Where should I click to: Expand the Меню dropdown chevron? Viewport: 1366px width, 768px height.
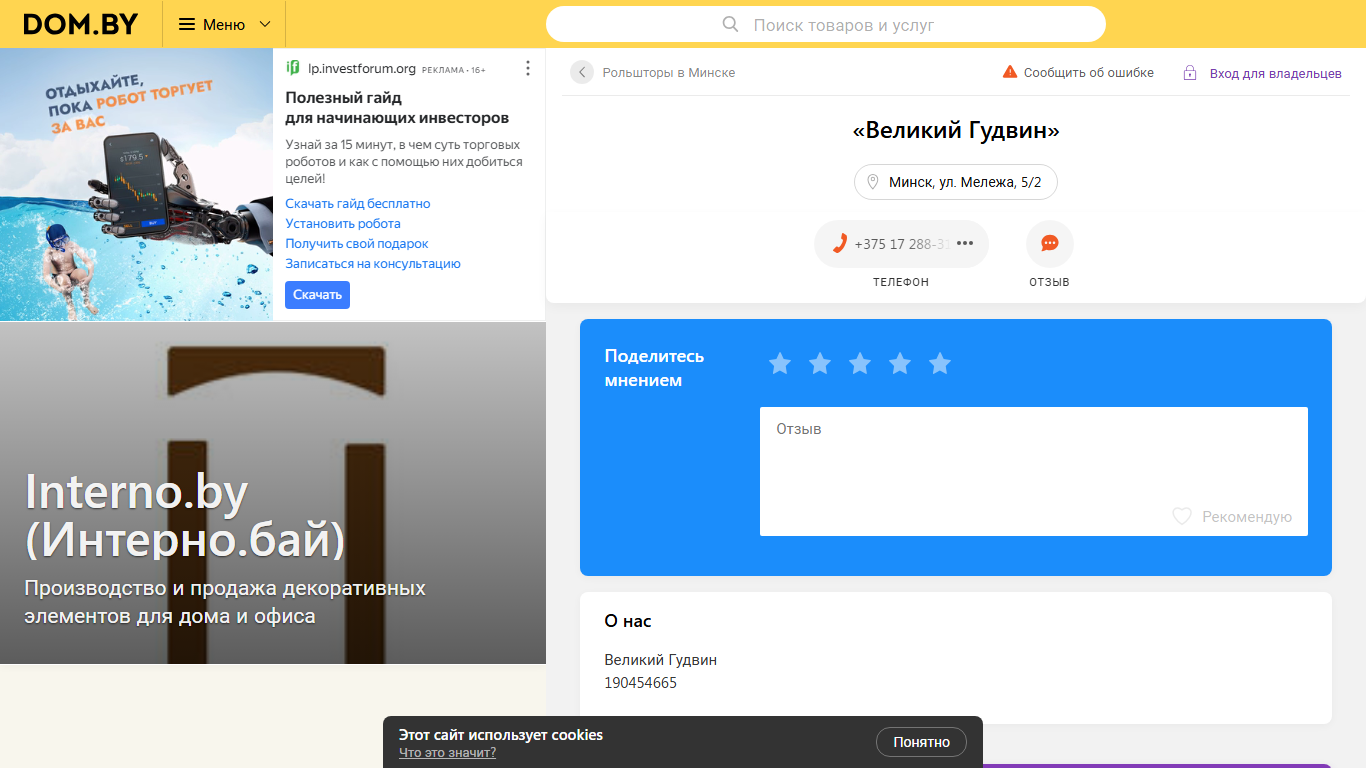(x=265, y=24)
